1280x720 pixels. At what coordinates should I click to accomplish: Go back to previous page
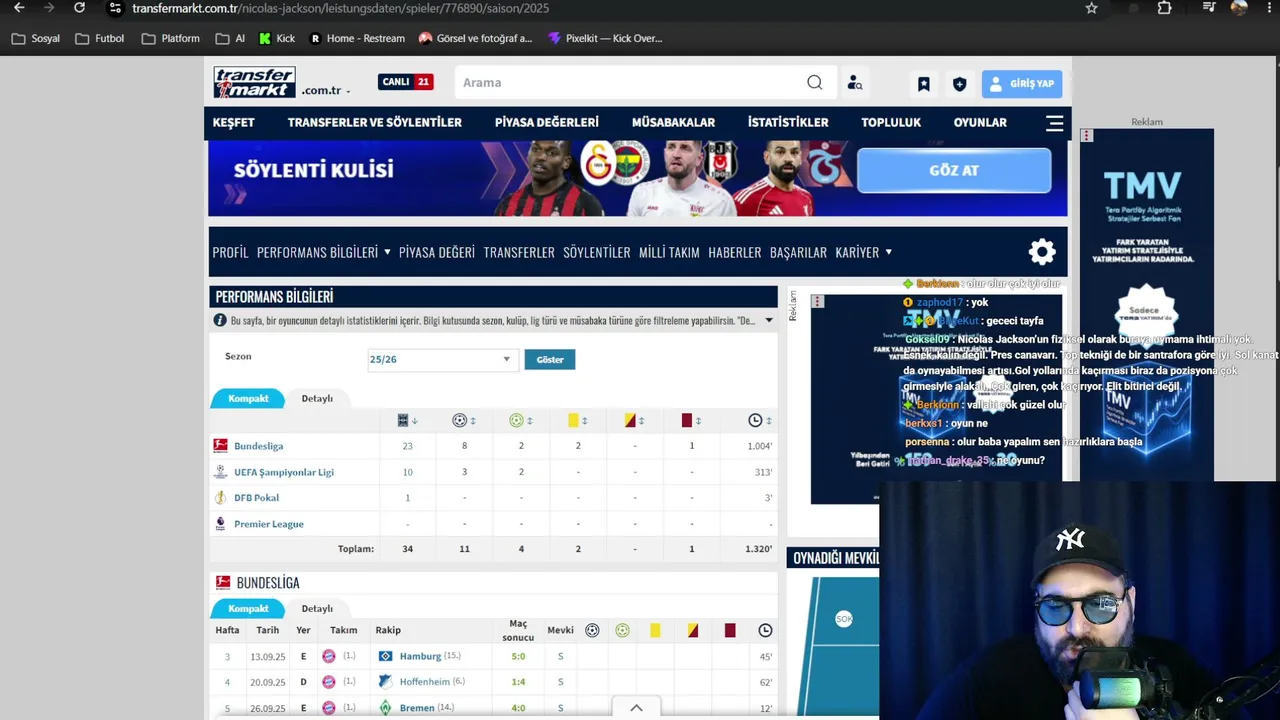[x=19, y=8]
